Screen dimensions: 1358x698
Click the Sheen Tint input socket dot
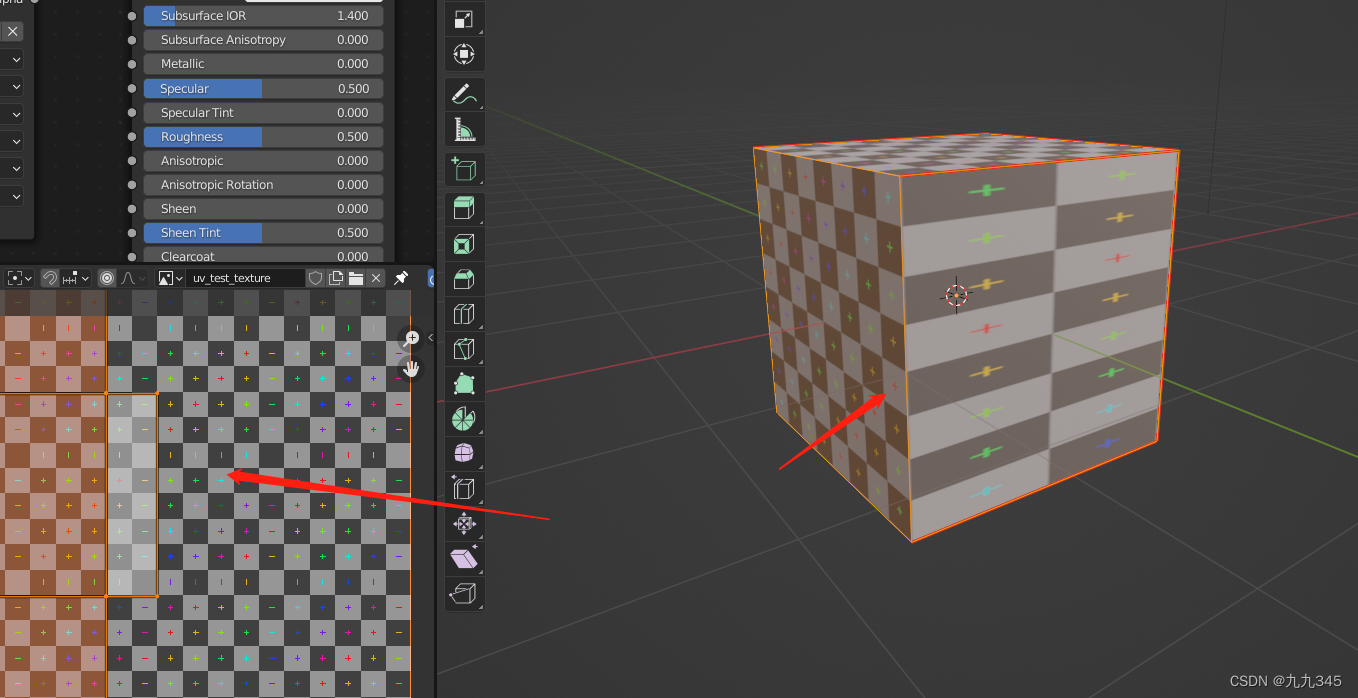(132, 232)
